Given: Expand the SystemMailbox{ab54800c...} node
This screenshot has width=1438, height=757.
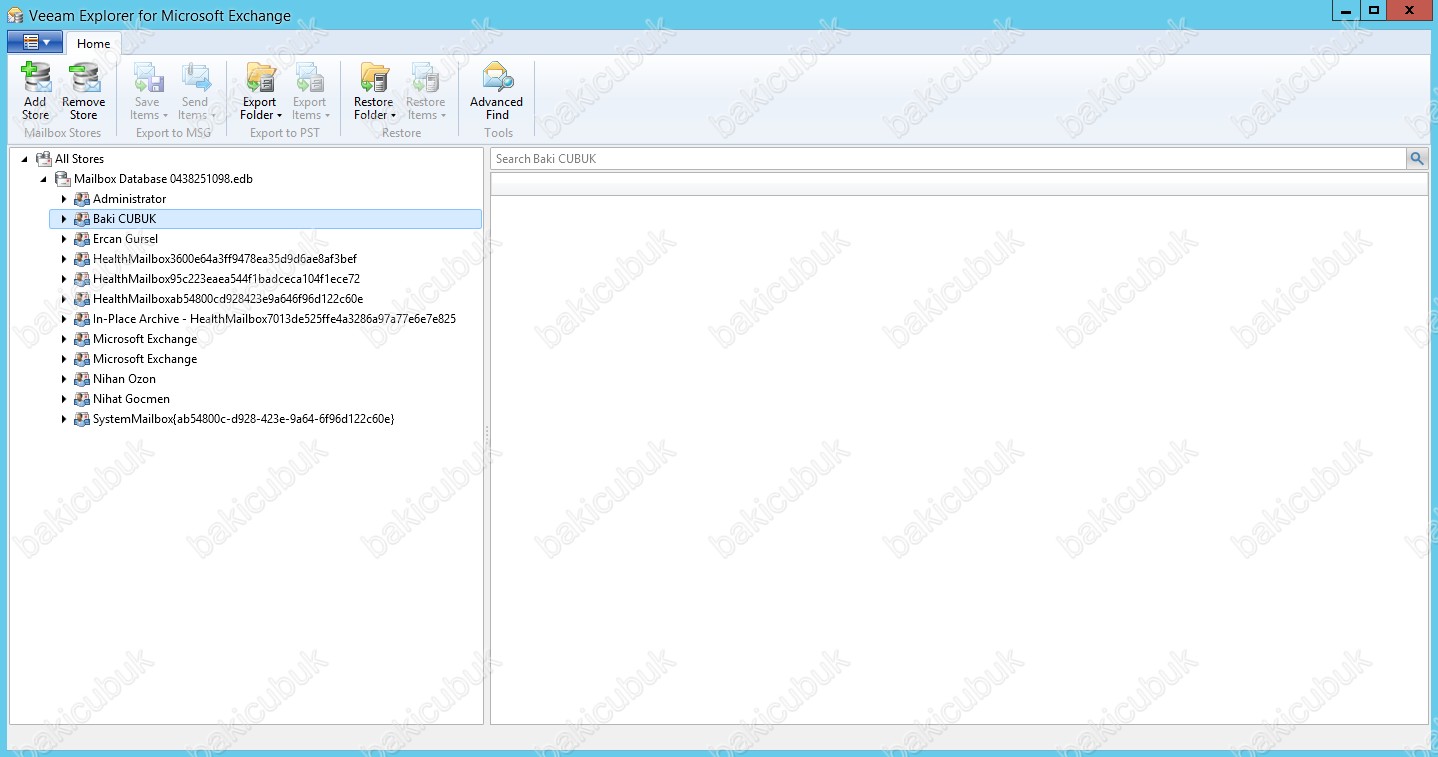Looking at the screenshot, I should [x=64, y=419].
